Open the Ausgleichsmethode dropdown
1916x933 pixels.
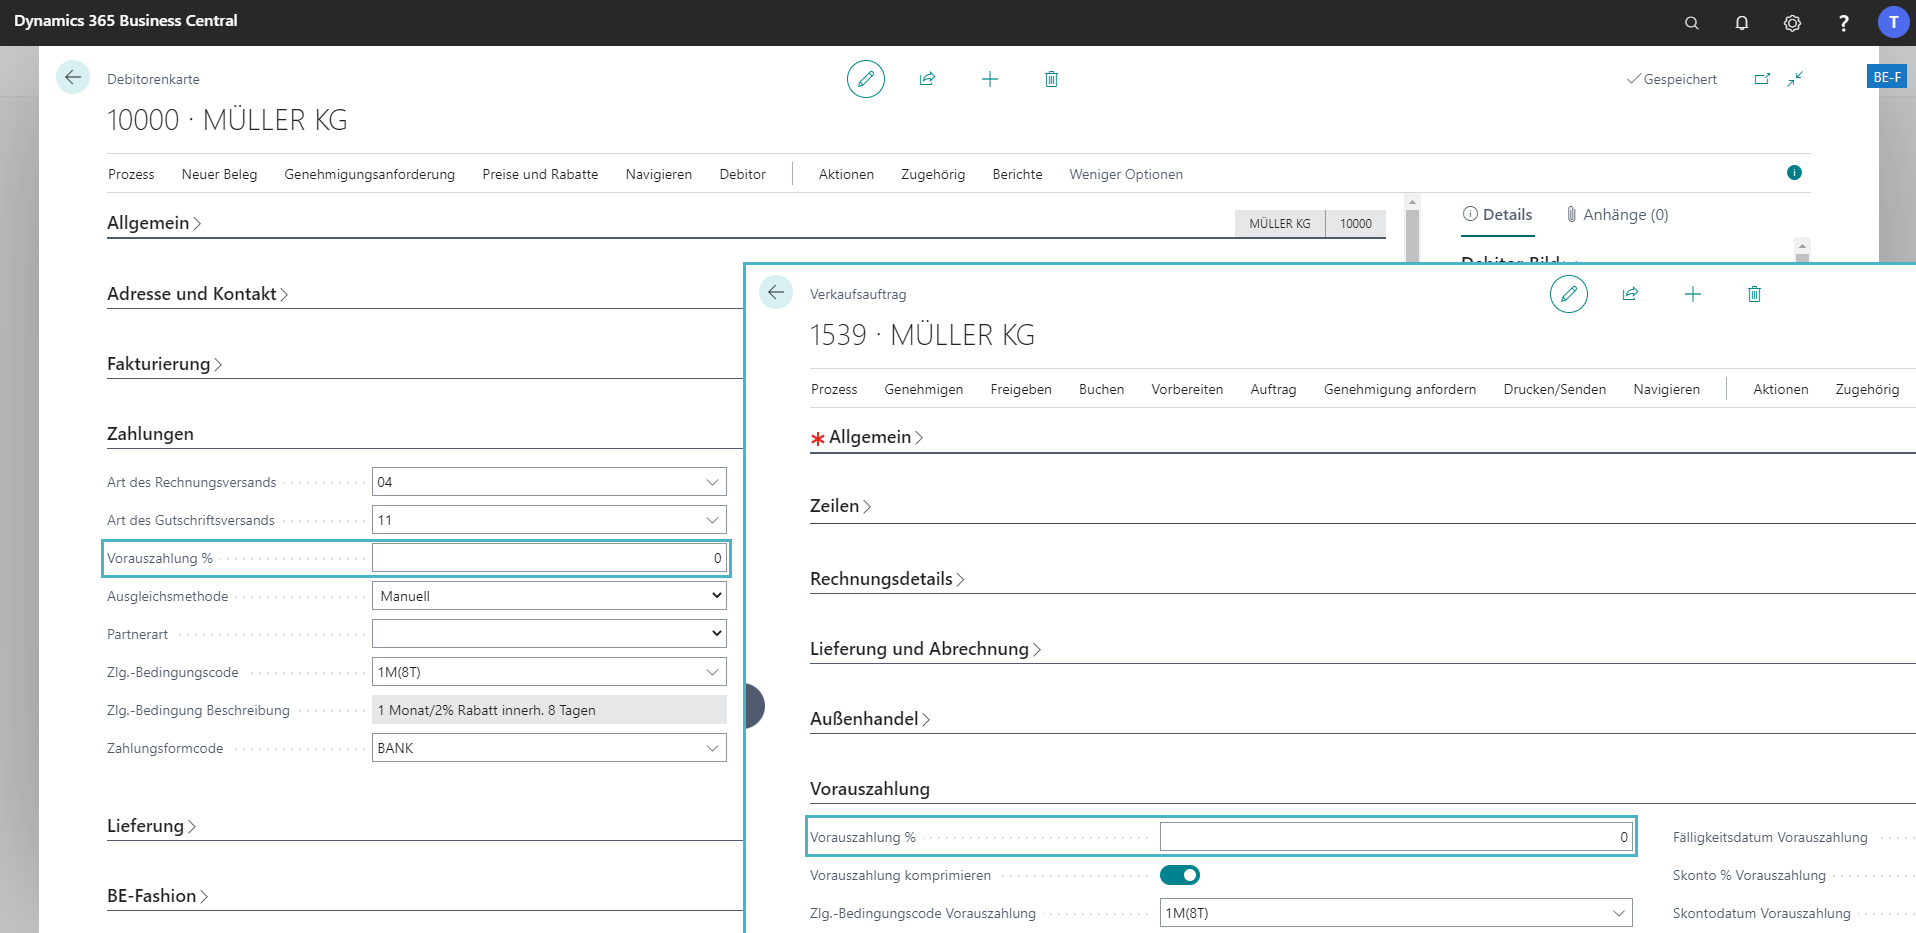click(x=549, y=596)
